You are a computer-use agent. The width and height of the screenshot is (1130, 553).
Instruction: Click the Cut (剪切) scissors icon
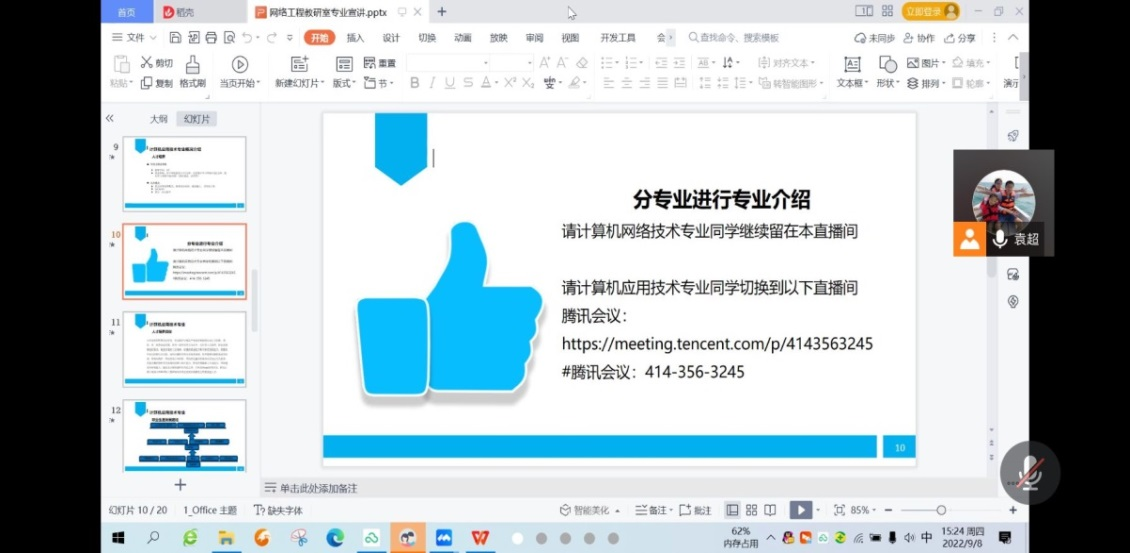pos(147,63)
